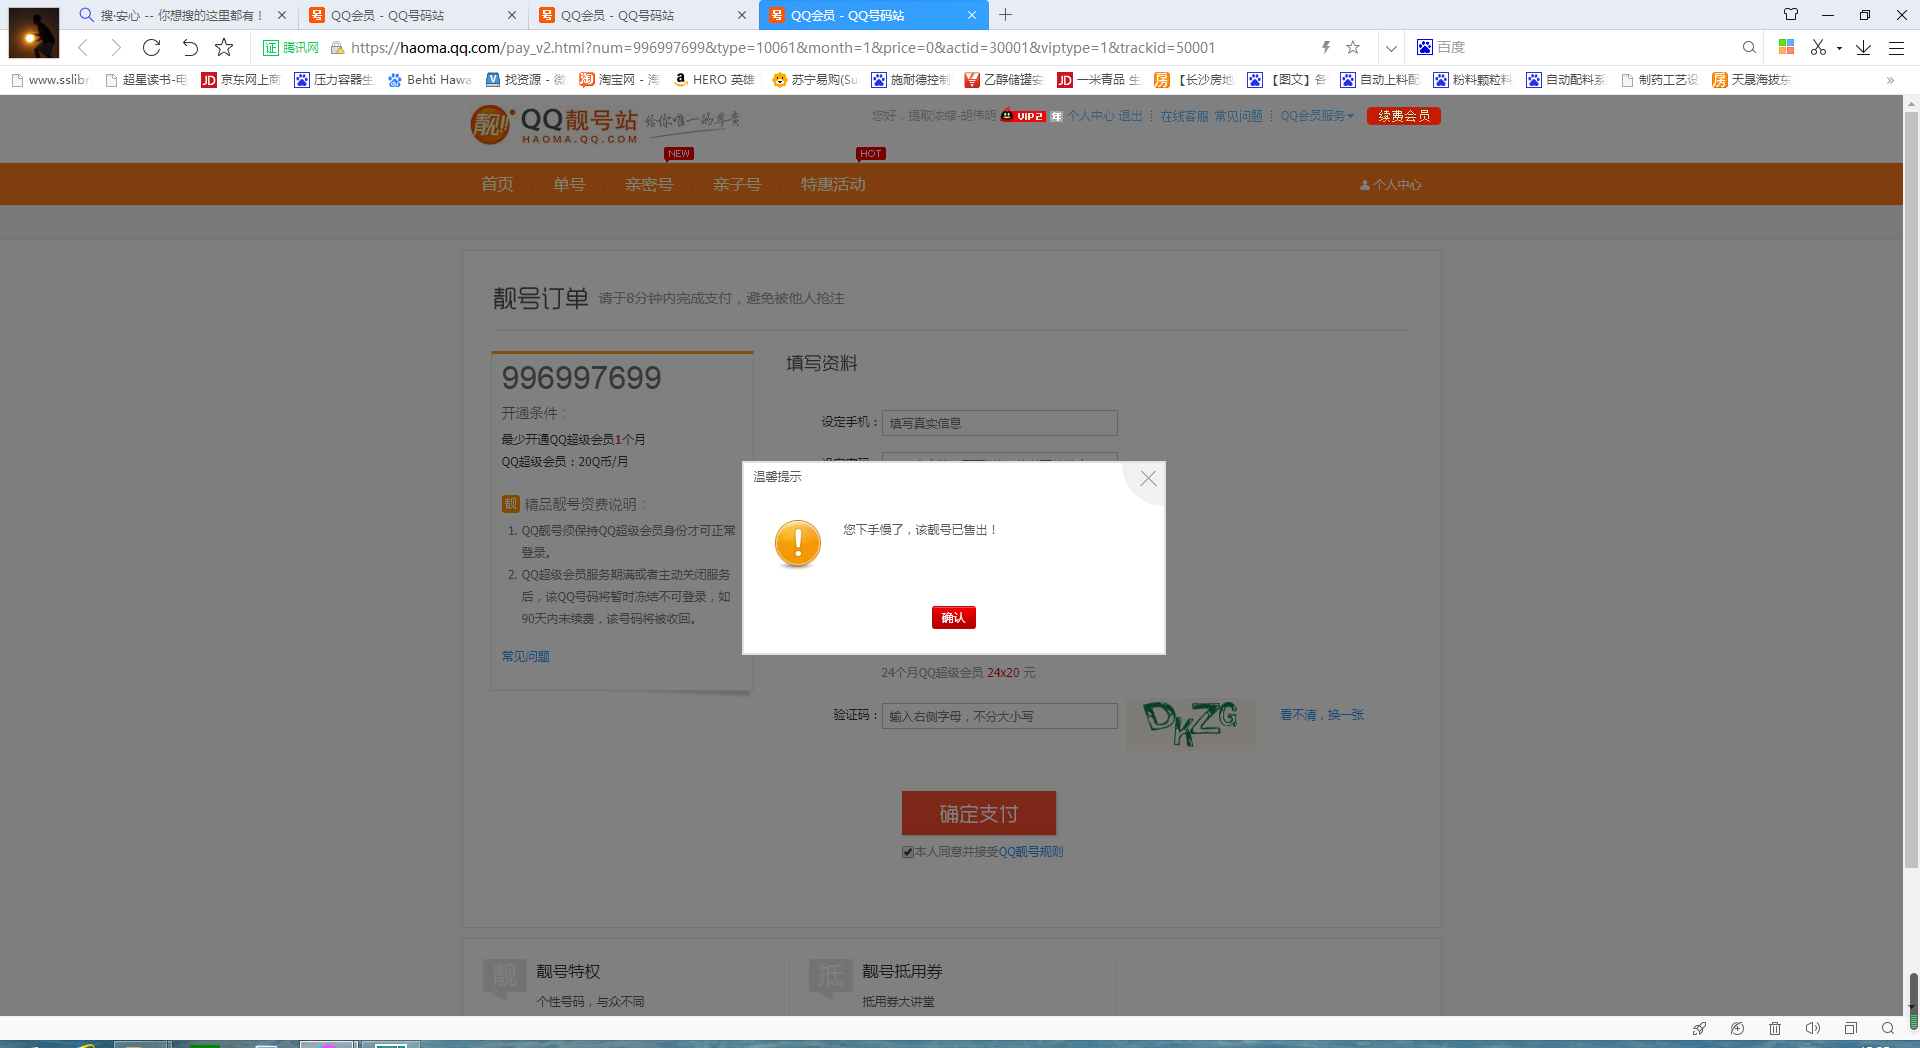Click the window restore icon in status bar
Image resolution: width=1920 pixels, height=1048 pixels.
point(1851,1028)
